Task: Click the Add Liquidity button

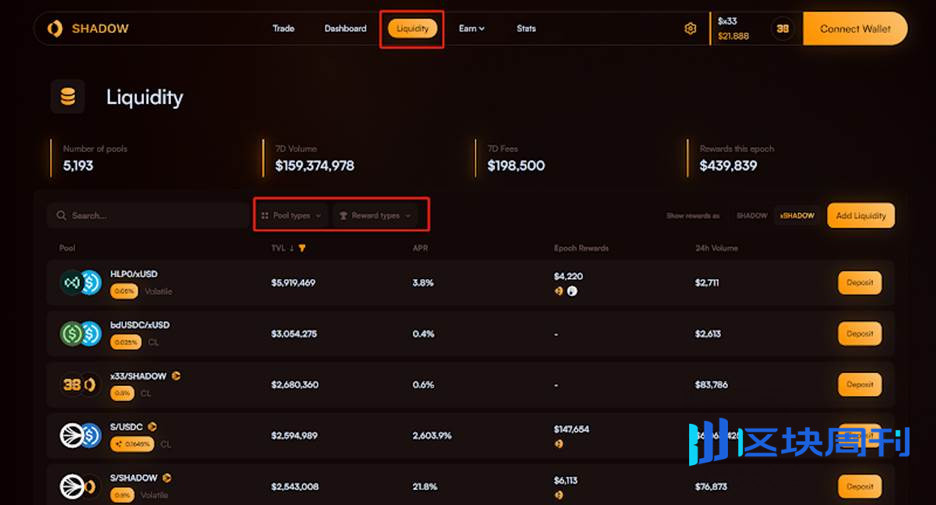Action: click(861, 215)
